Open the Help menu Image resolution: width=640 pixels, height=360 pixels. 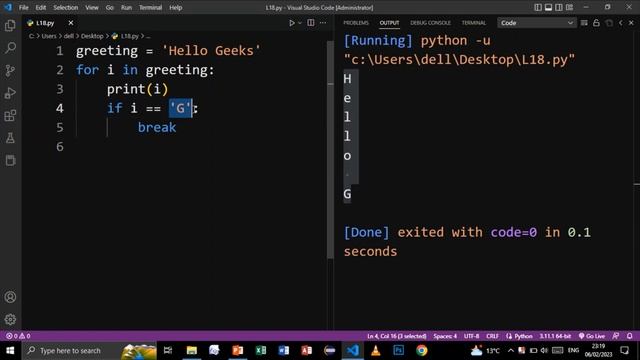tap(176, 7)
